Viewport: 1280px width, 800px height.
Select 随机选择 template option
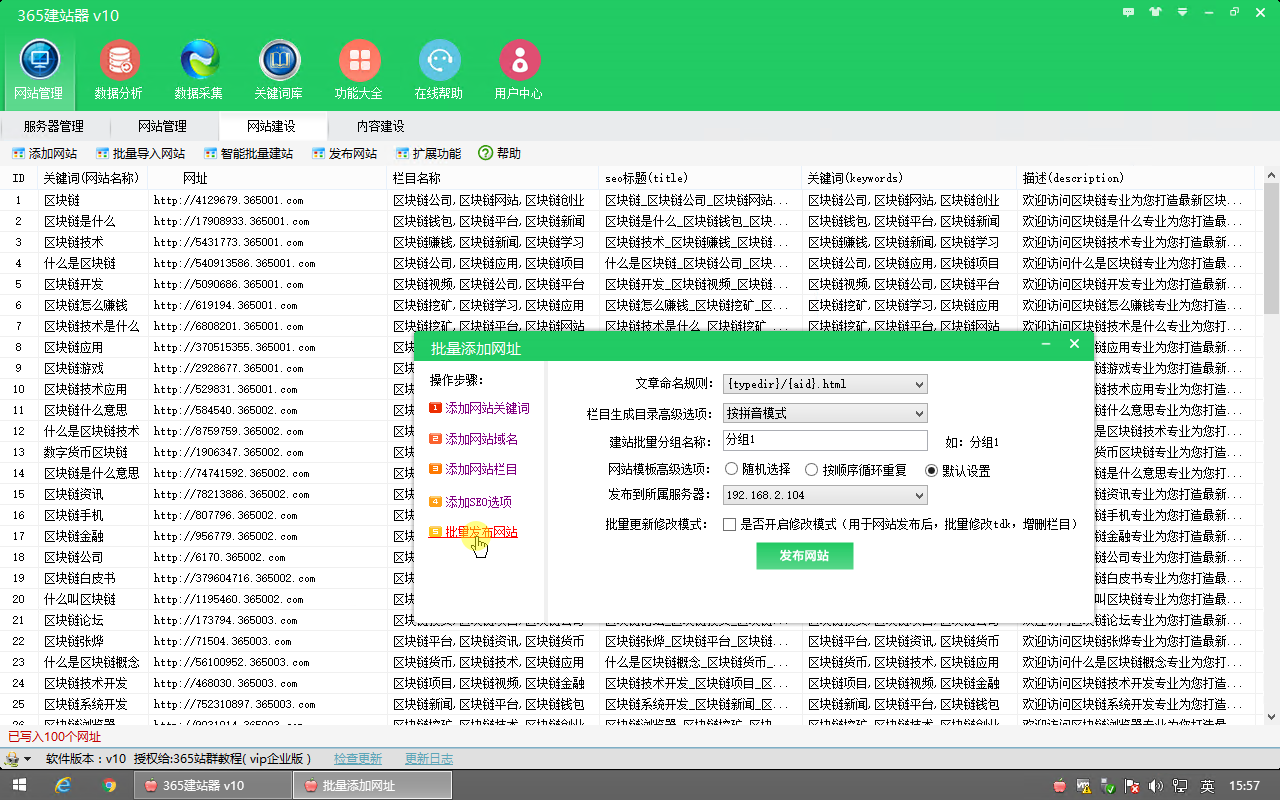(x=757, y=470)
